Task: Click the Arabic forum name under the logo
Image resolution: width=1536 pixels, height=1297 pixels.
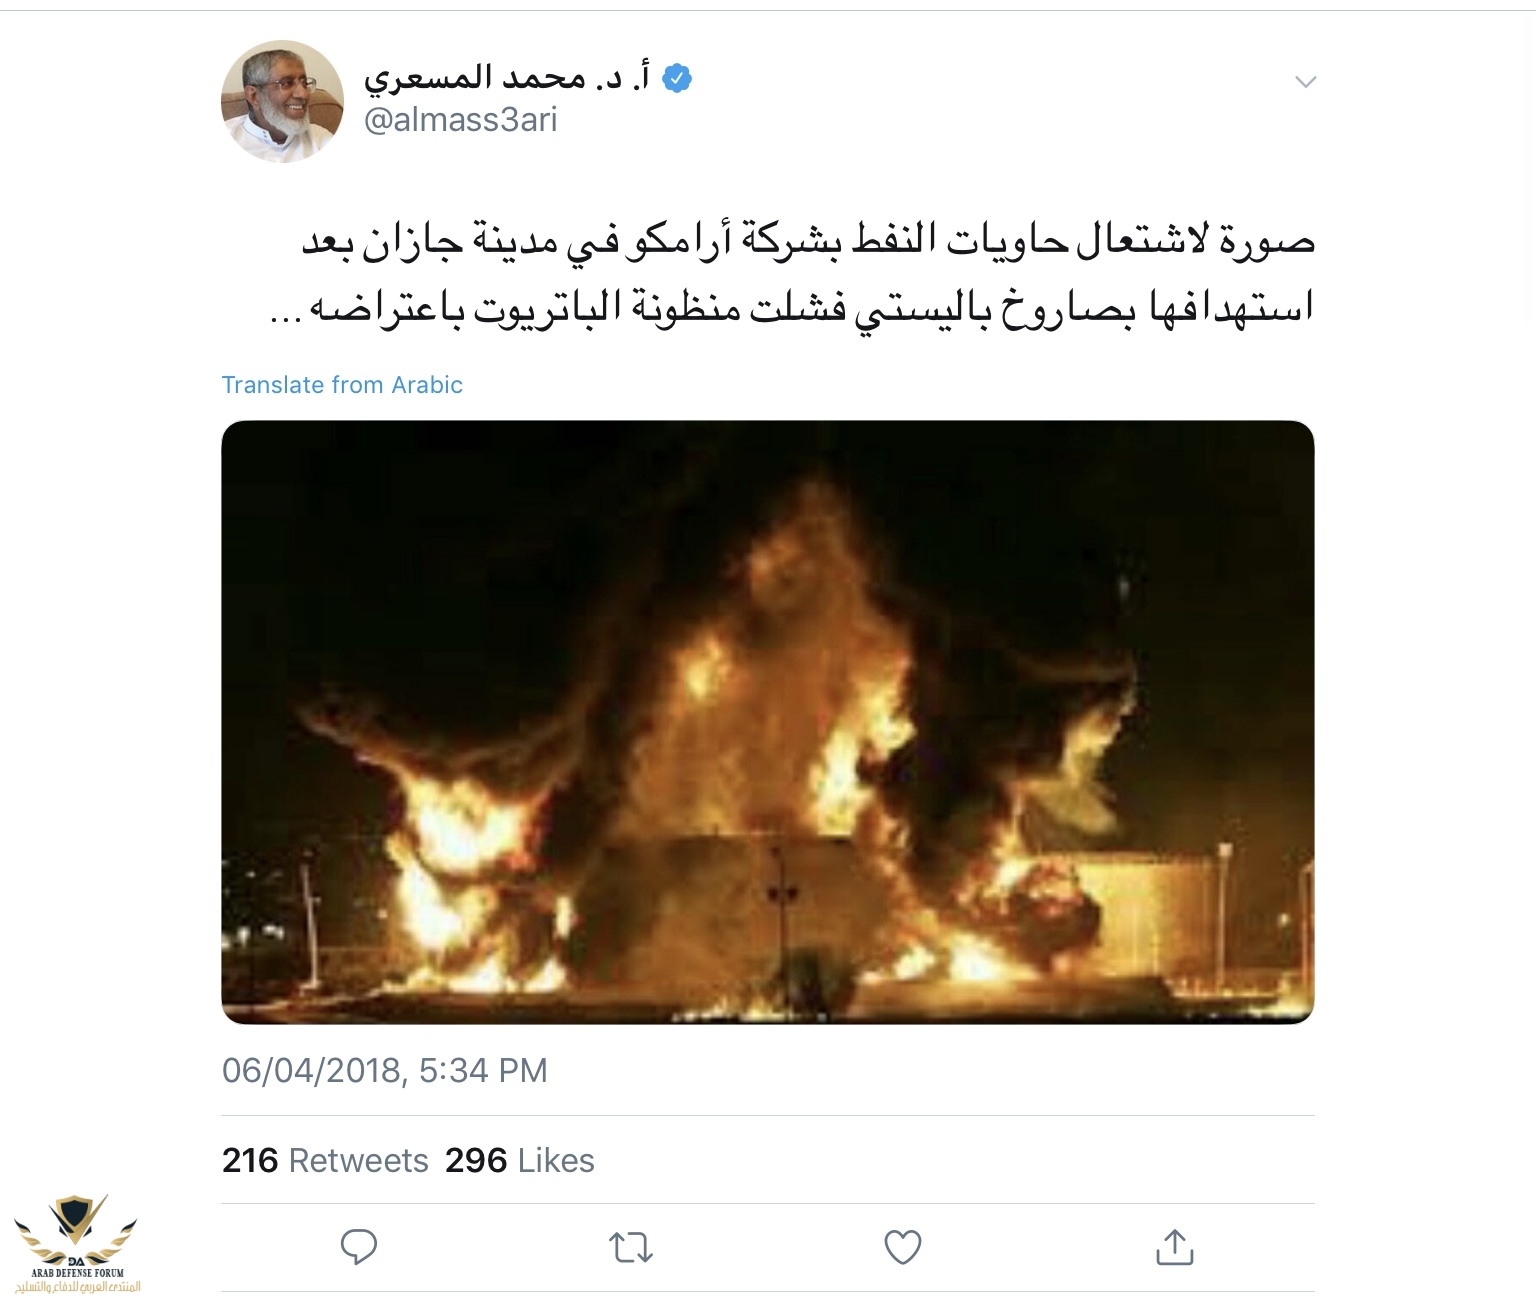Action: [x=77, y=1286]
